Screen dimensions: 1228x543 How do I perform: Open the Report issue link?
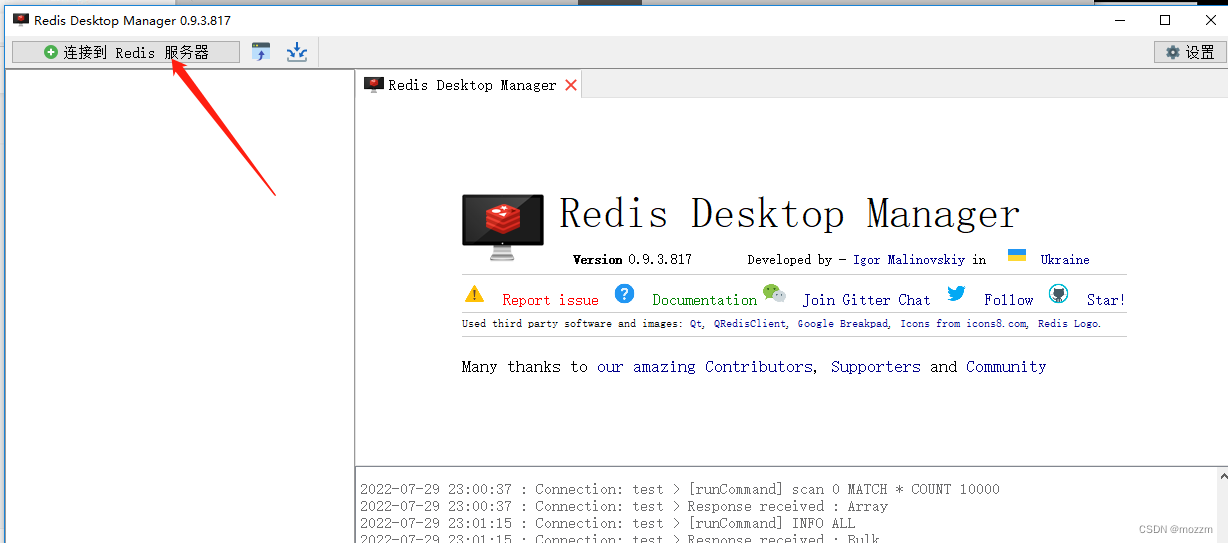tap(550, 300)
